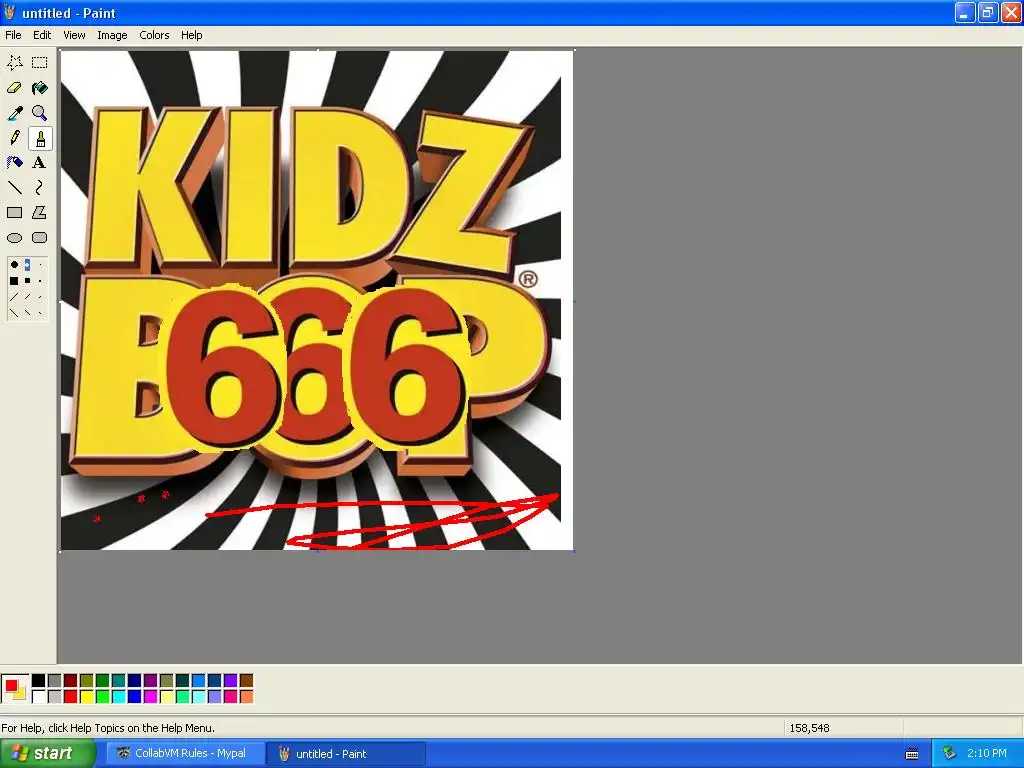Click the network connection tray icon
1024x768 pixels.
coord(949,754)
